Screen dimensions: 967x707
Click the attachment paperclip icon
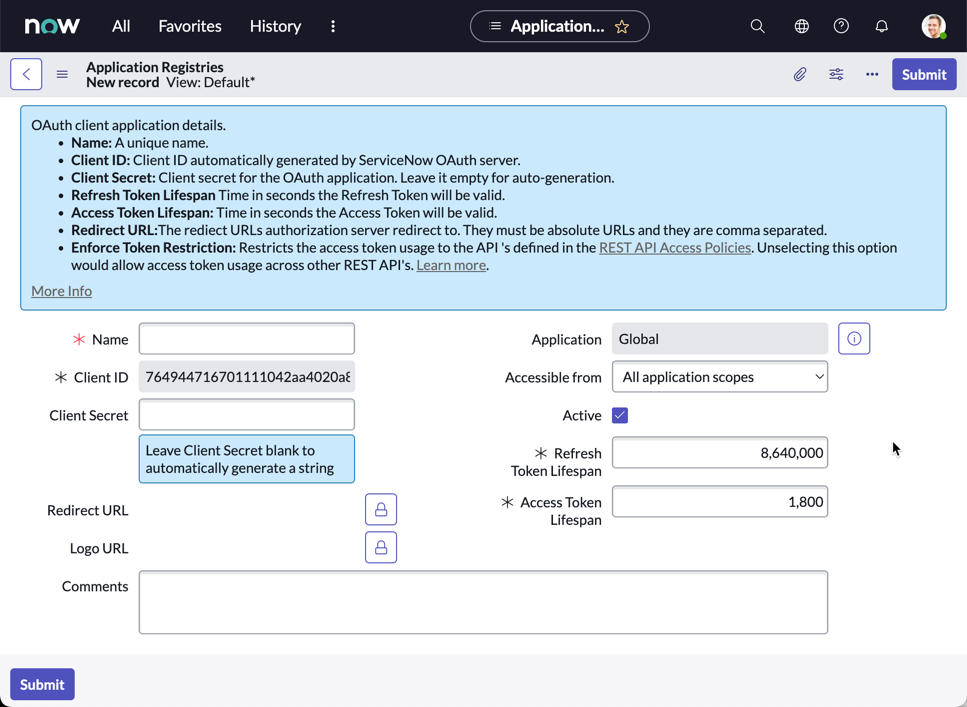coord(800,74)
